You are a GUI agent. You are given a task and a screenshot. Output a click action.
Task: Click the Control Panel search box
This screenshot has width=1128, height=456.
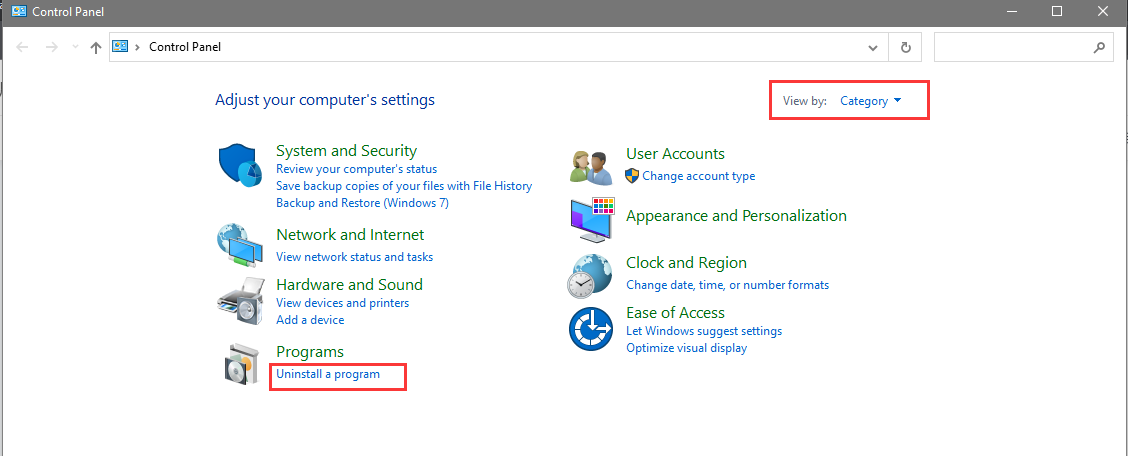point(1022,47)
